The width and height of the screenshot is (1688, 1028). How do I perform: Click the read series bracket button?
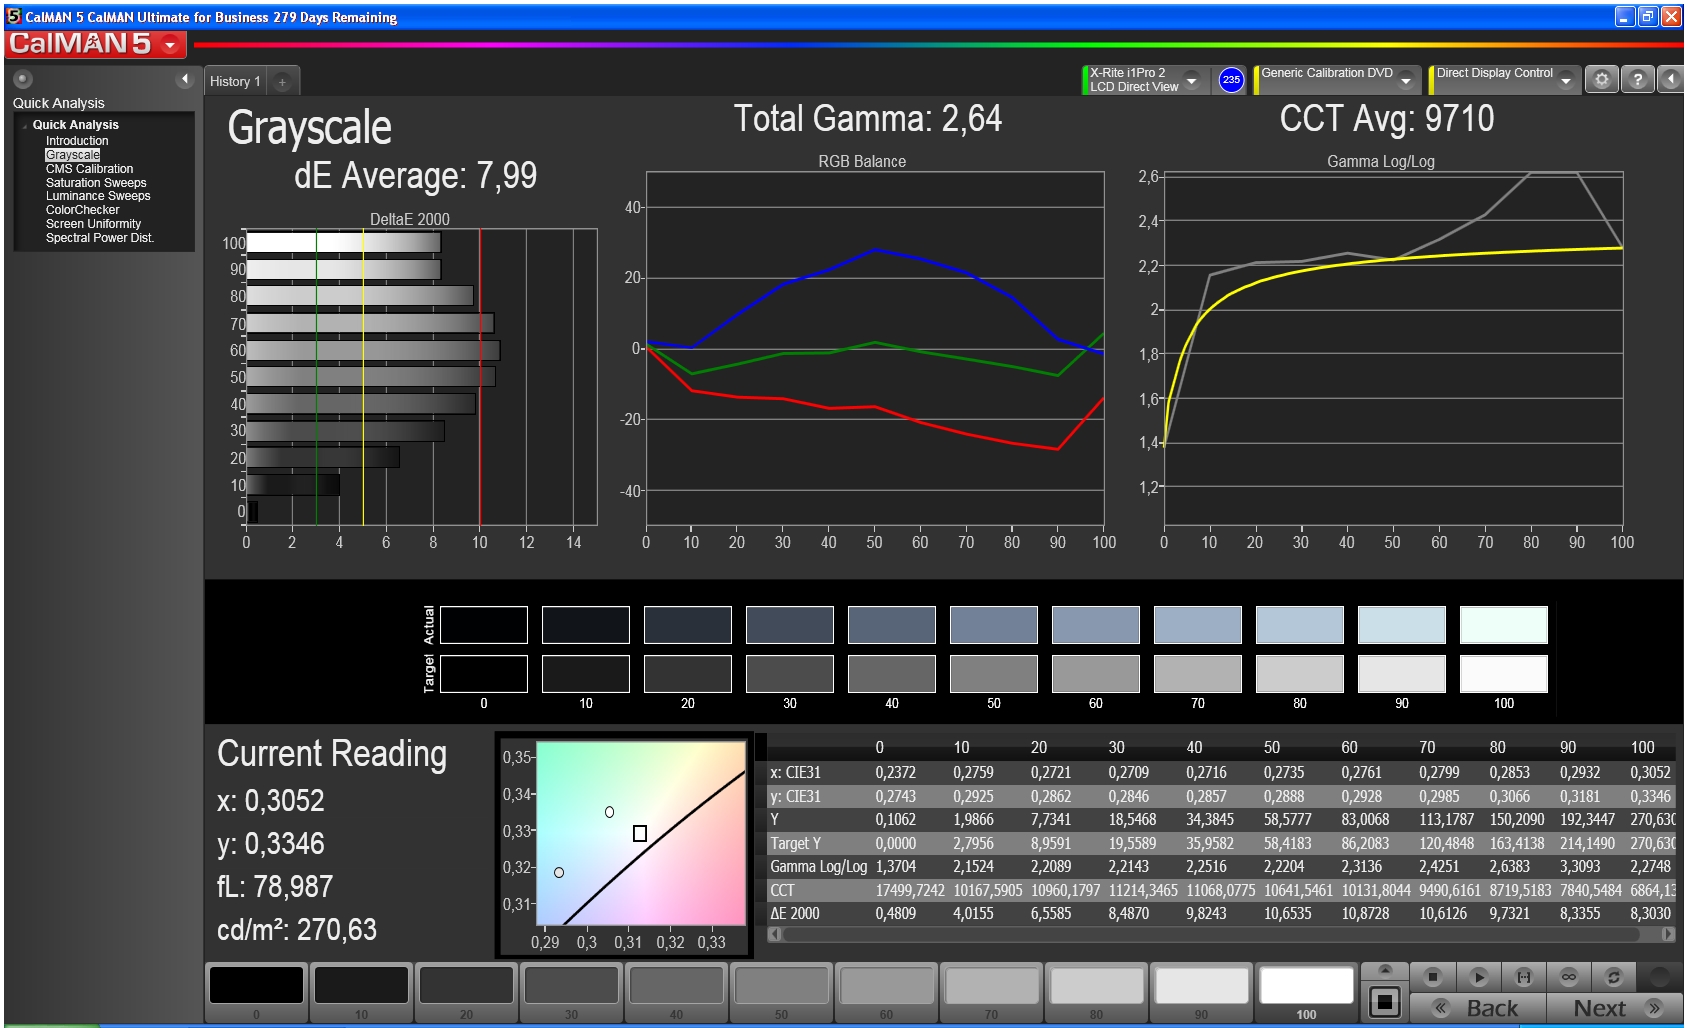(x=1523, y=977)
